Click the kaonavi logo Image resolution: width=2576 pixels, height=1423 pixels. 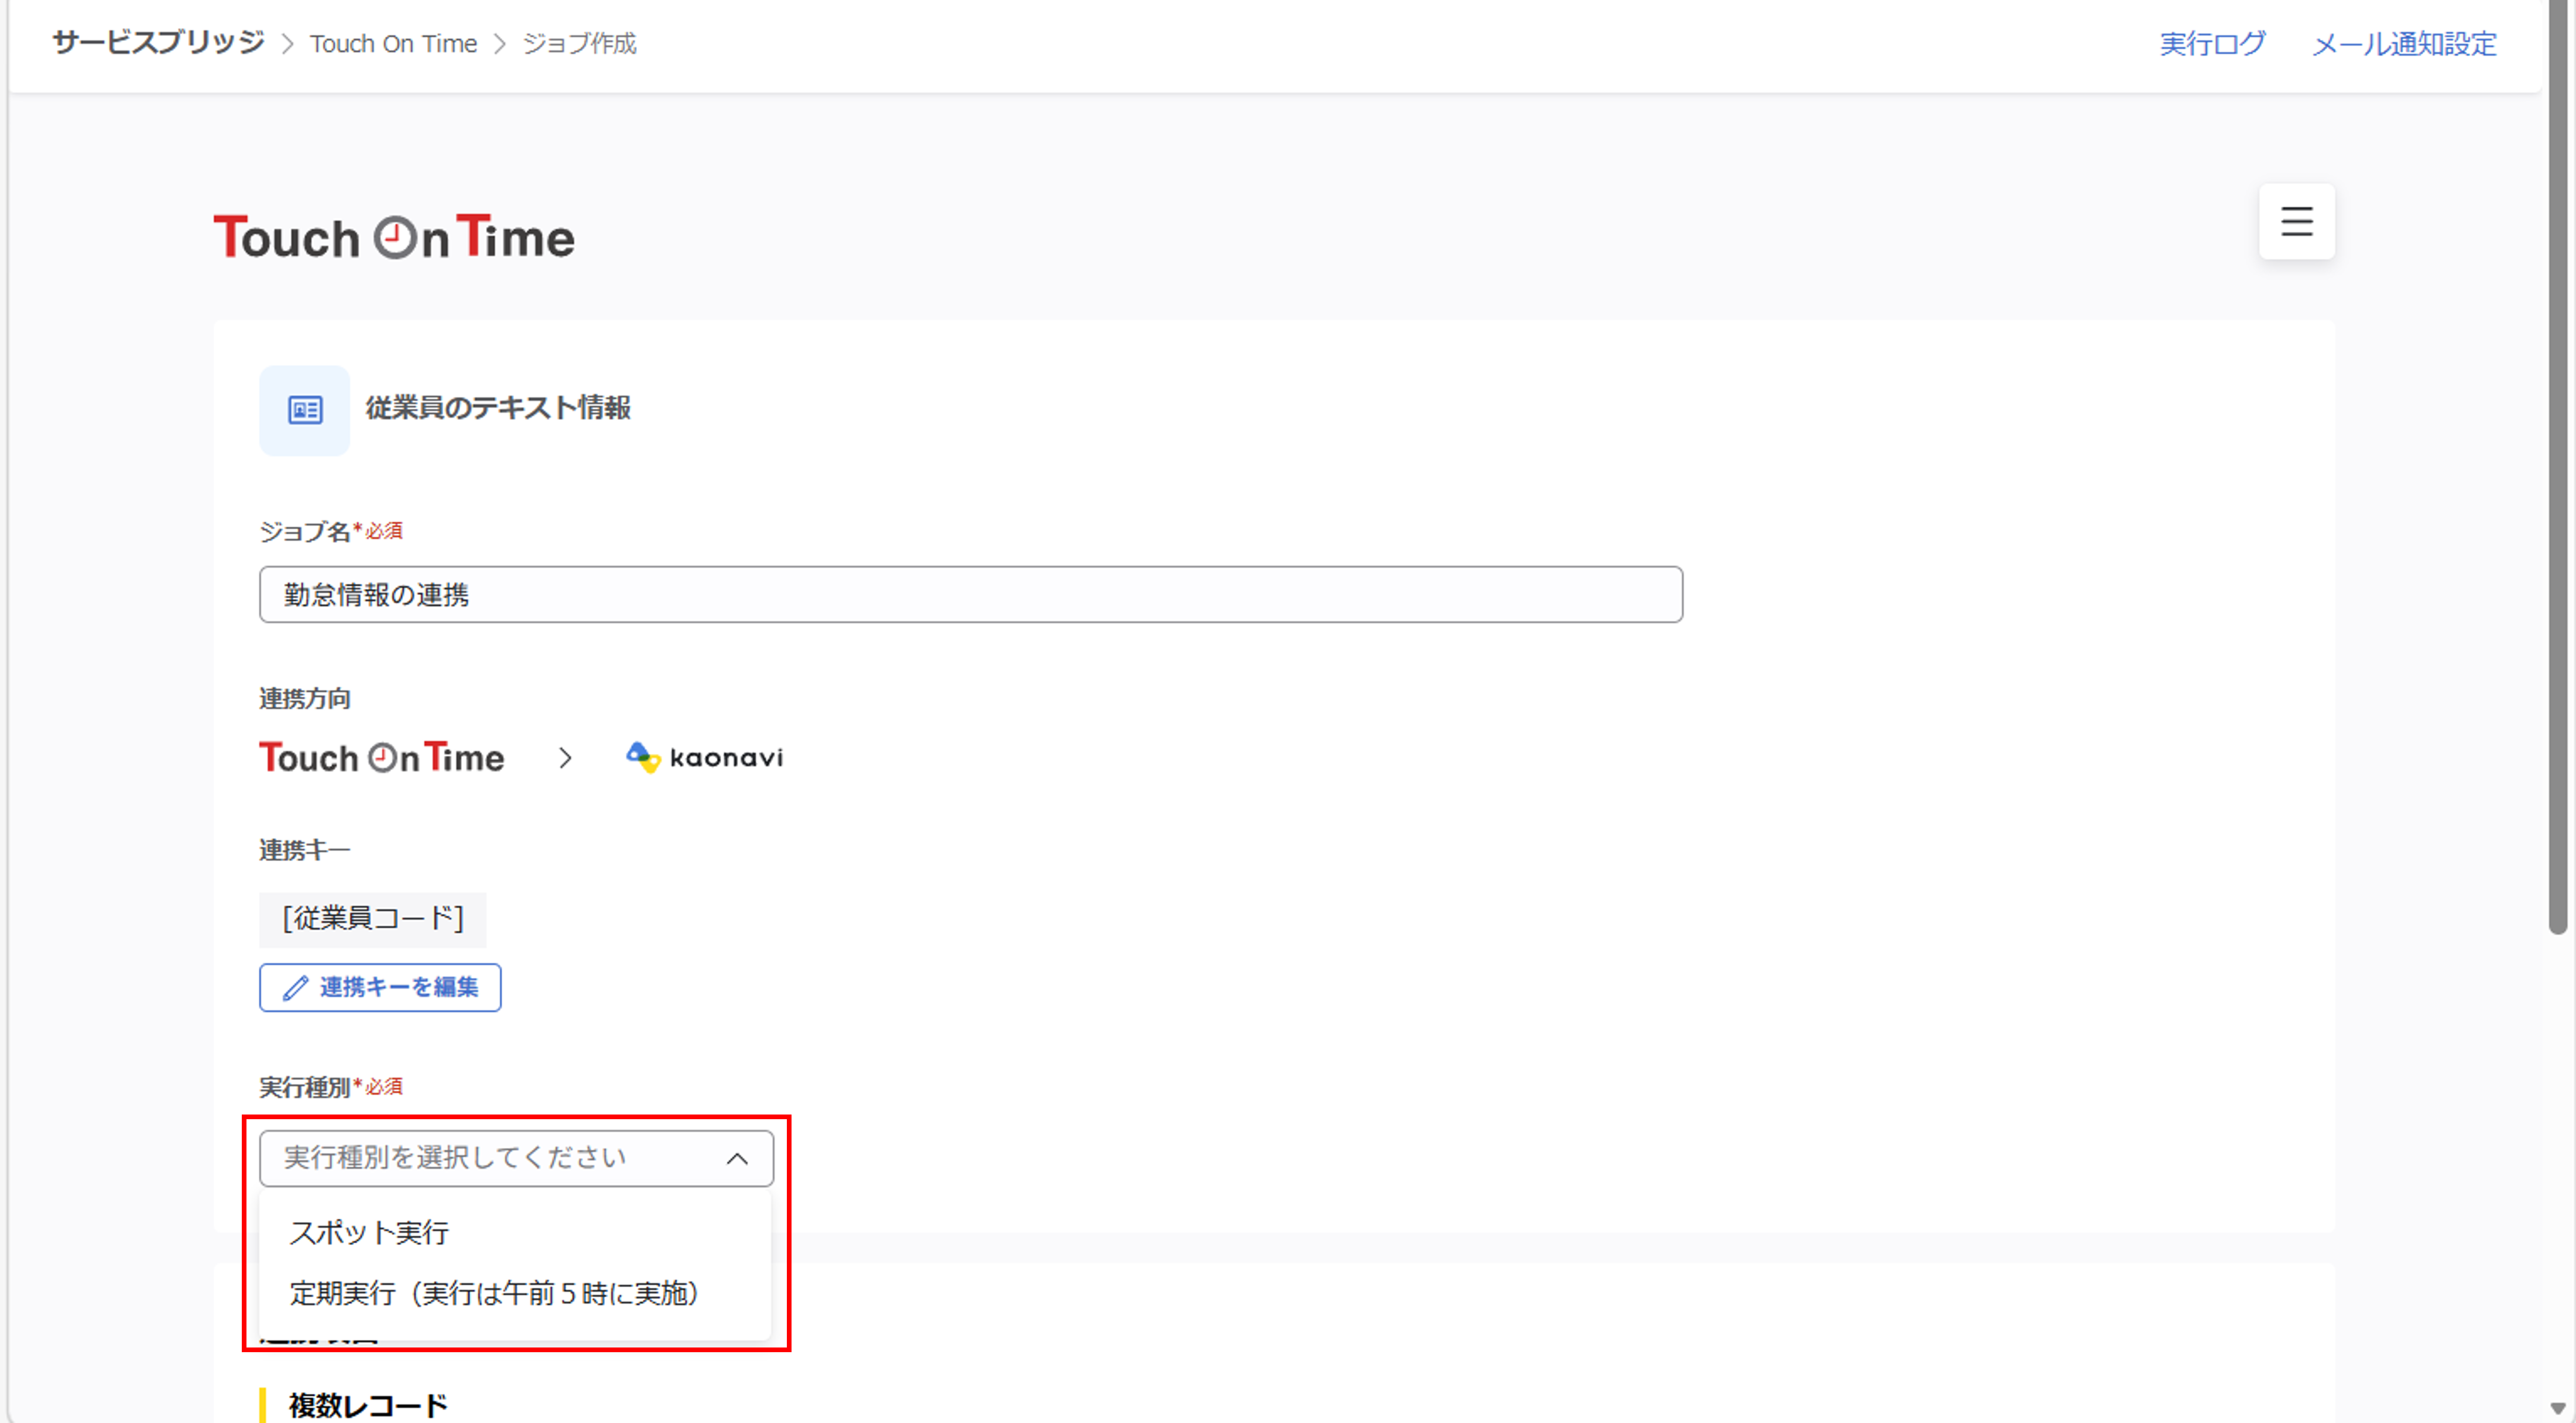[x=704, y=757]
